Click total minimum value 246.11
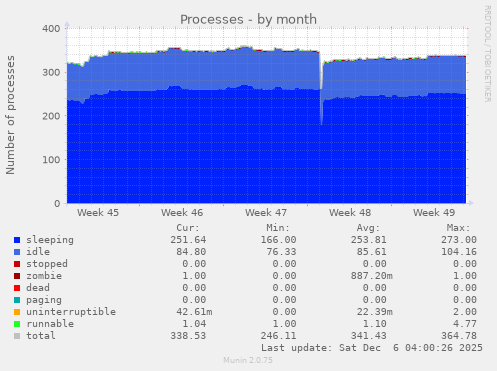The image size is (497, 371). point(278,336)
